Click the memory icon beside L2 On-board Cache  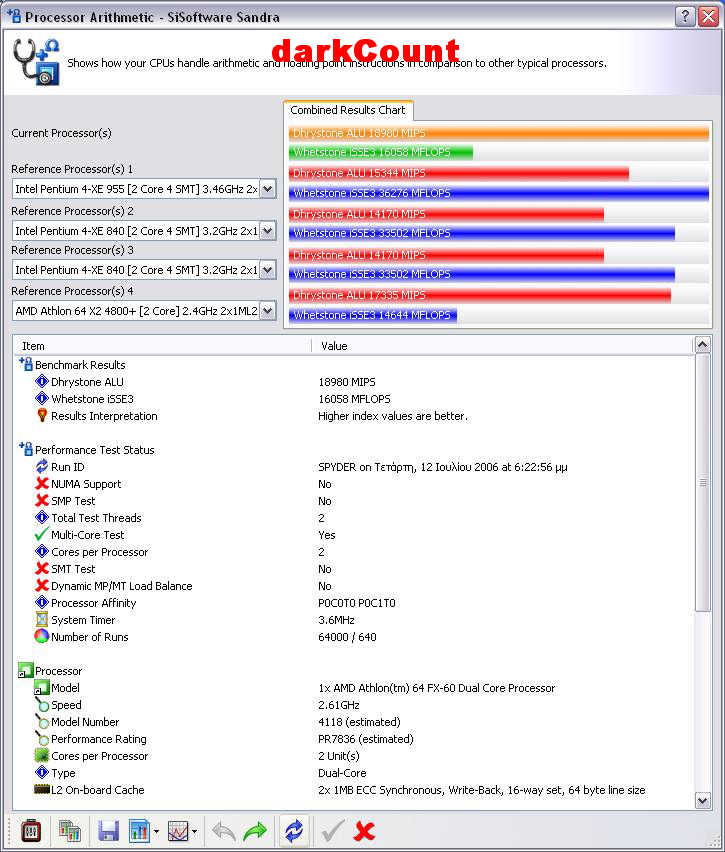click(x=42, y=789)
